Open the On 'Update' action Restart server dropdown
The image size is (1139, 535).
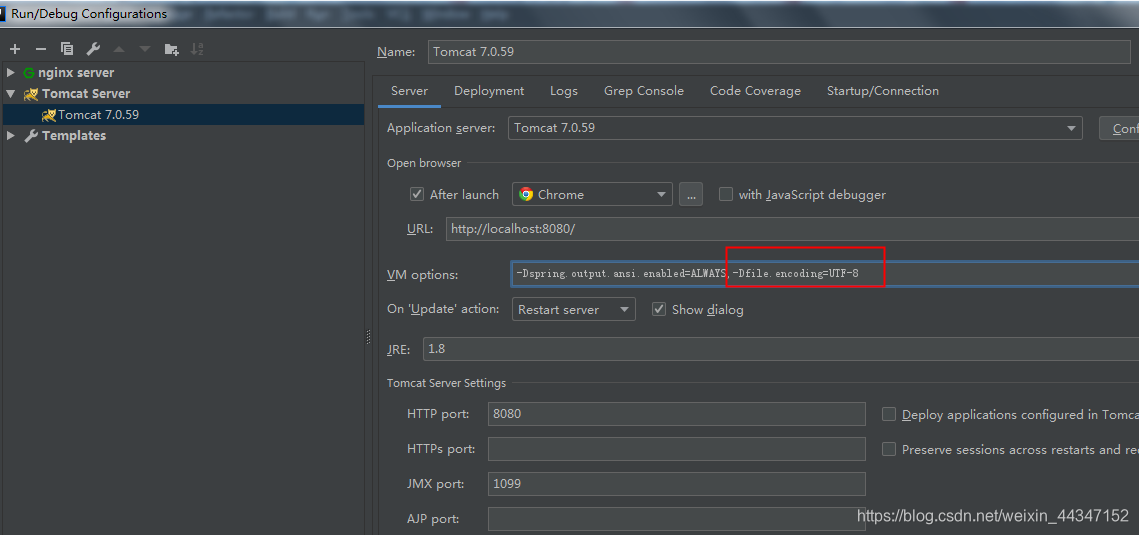click(574, 309)
